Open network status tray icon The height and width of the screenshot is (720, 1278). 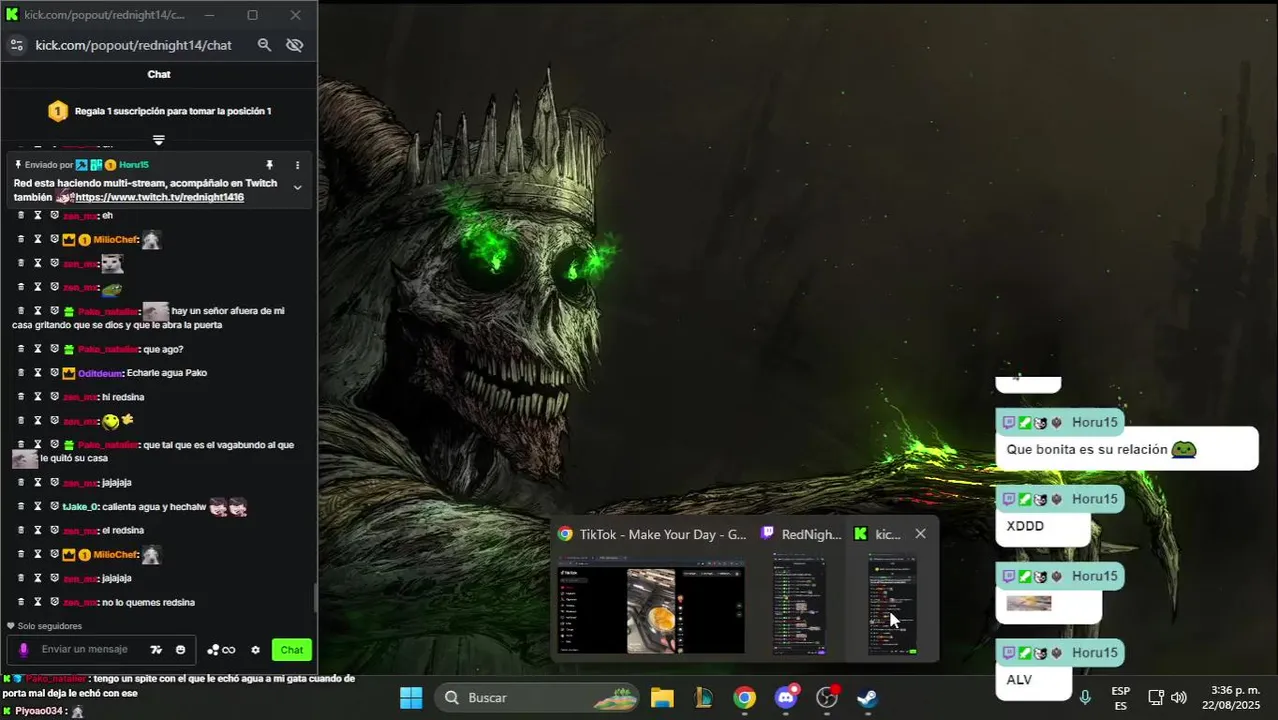(1156, 697)
